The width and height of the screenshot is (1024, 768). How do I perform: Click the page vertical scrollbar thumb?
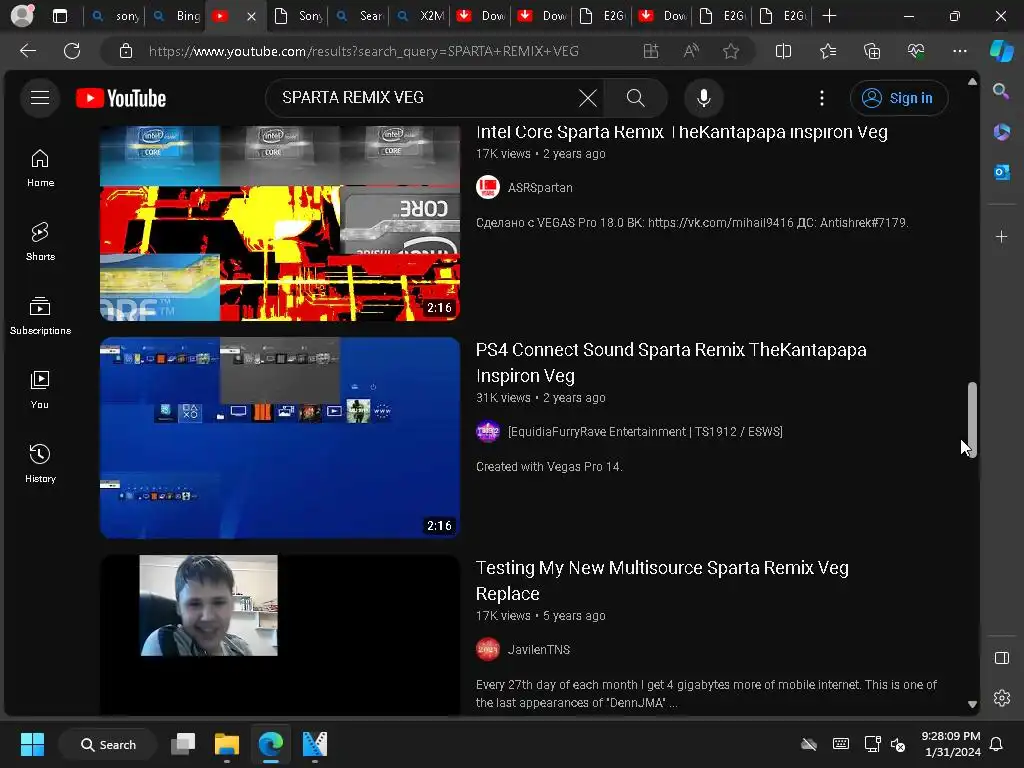point(972,420)
